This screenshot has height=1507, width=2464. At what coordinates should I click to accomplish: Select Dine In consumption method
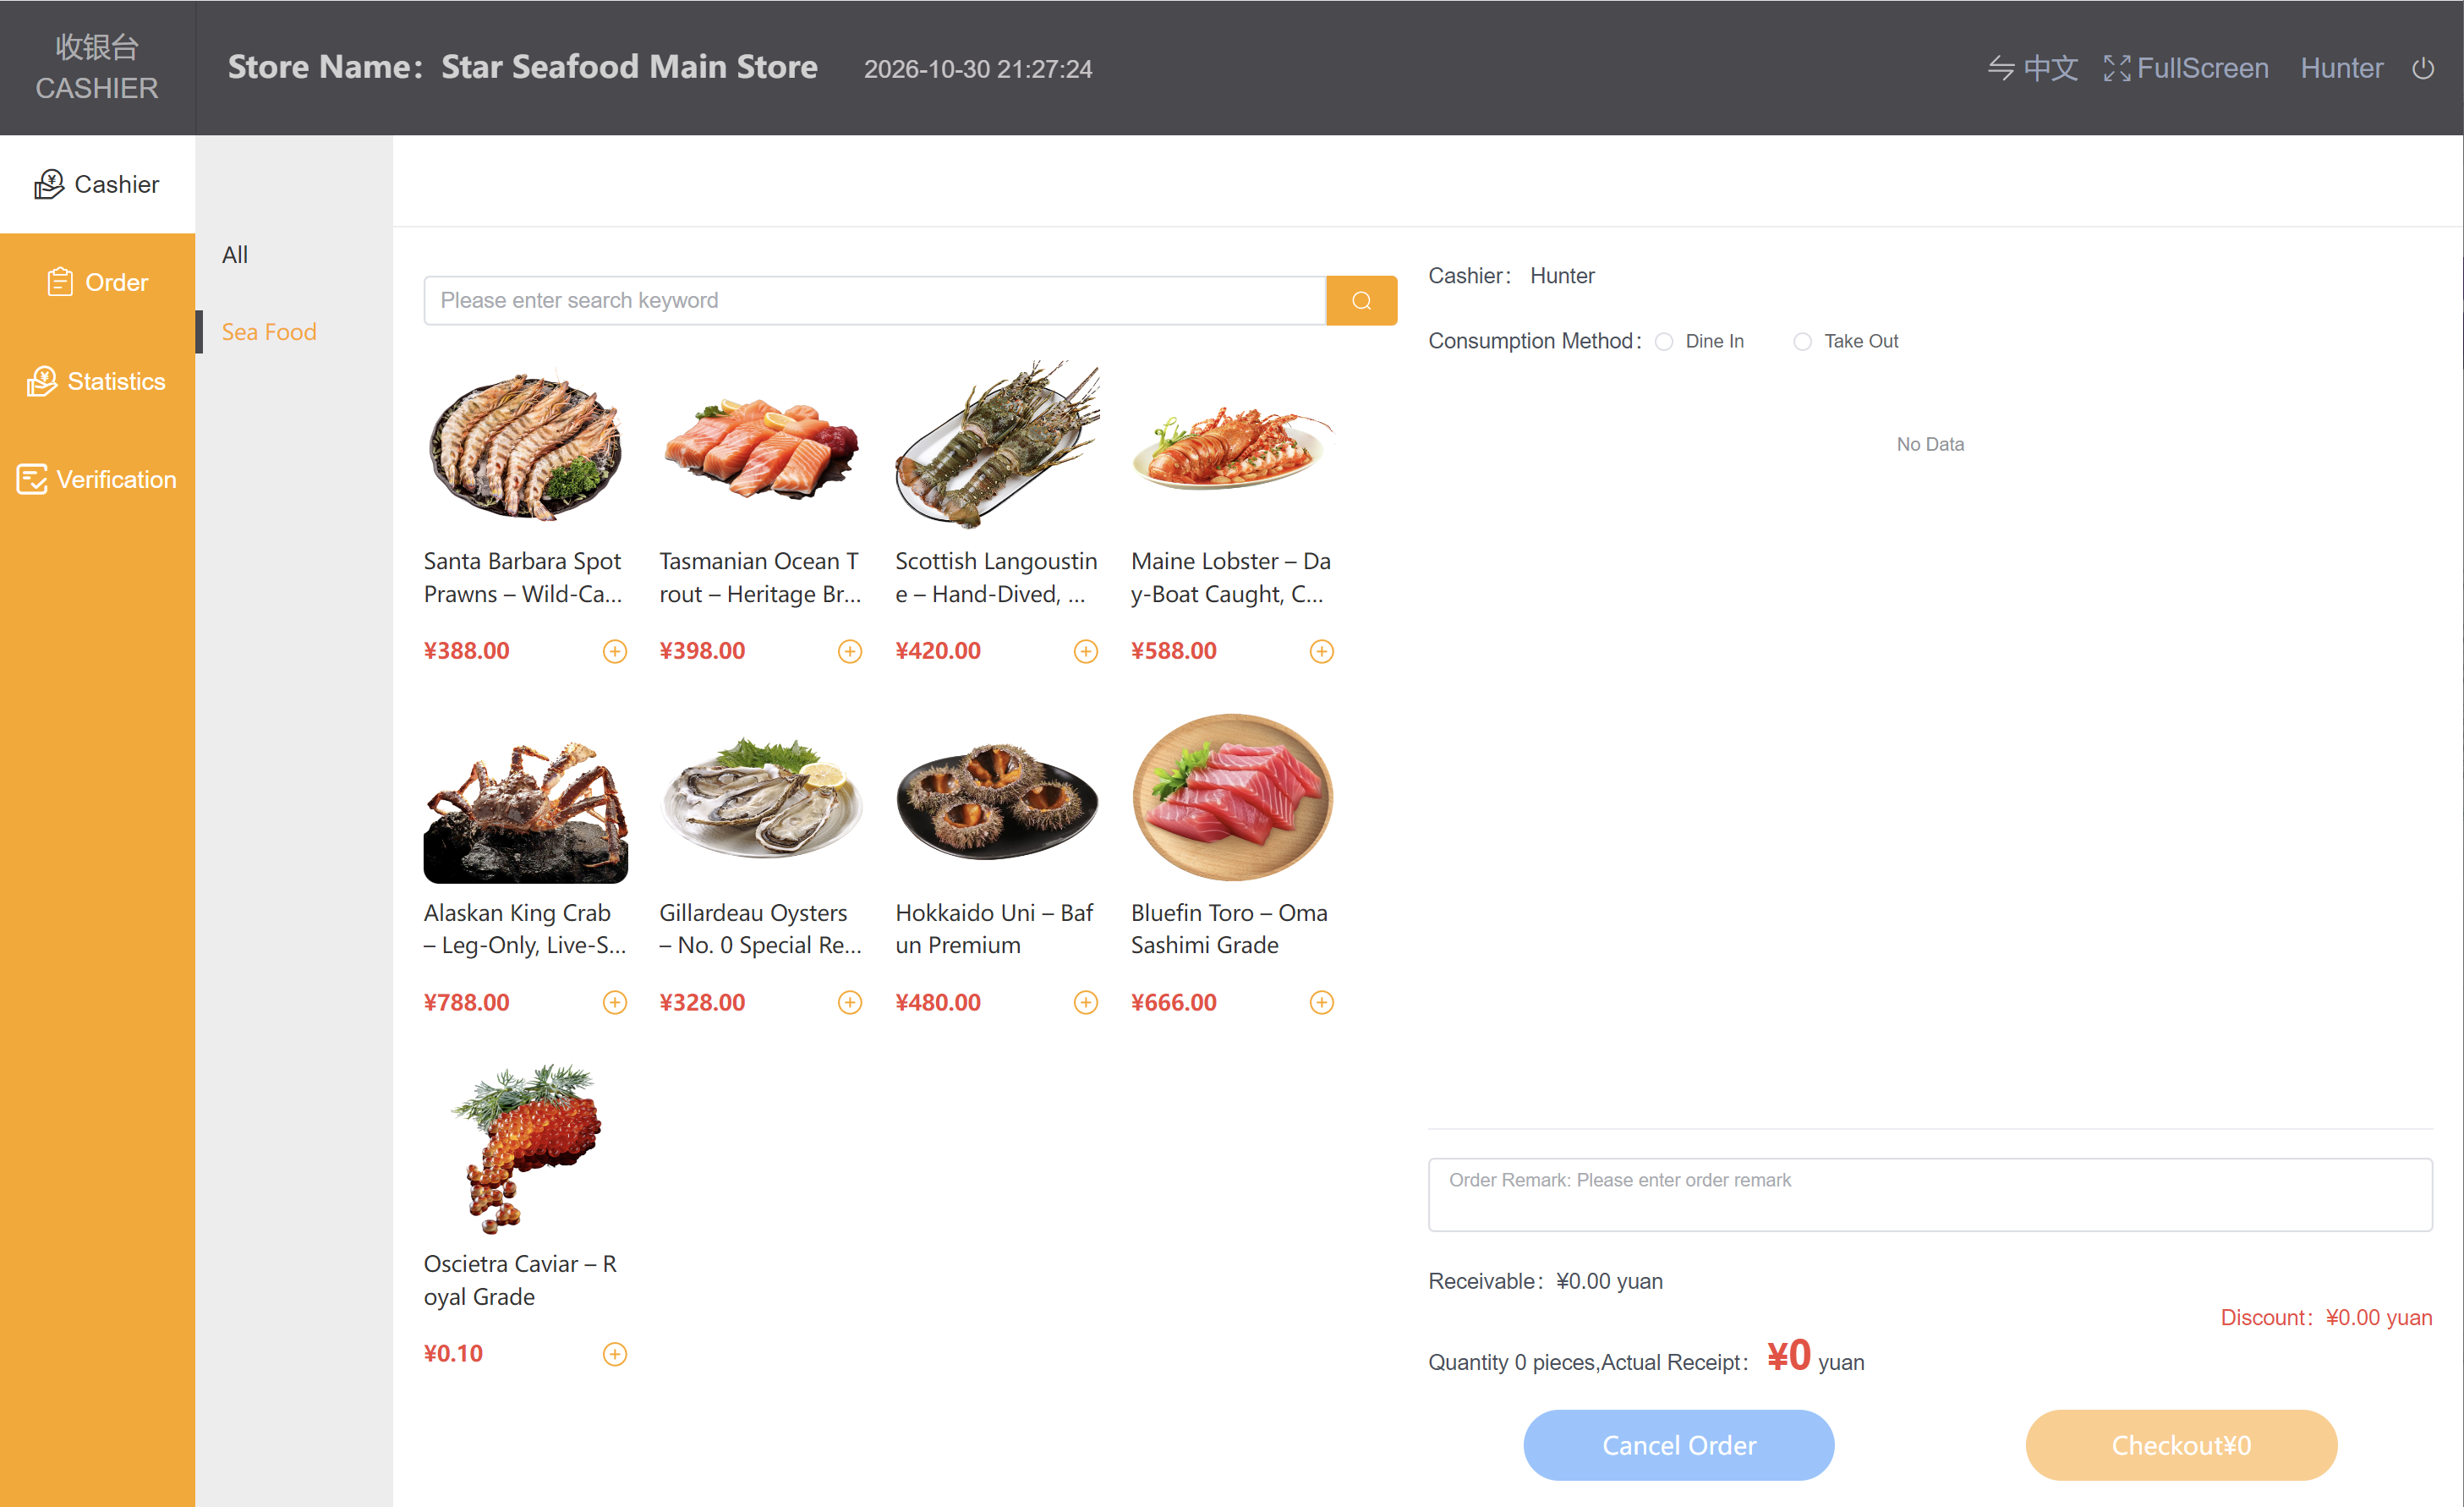1699,342
